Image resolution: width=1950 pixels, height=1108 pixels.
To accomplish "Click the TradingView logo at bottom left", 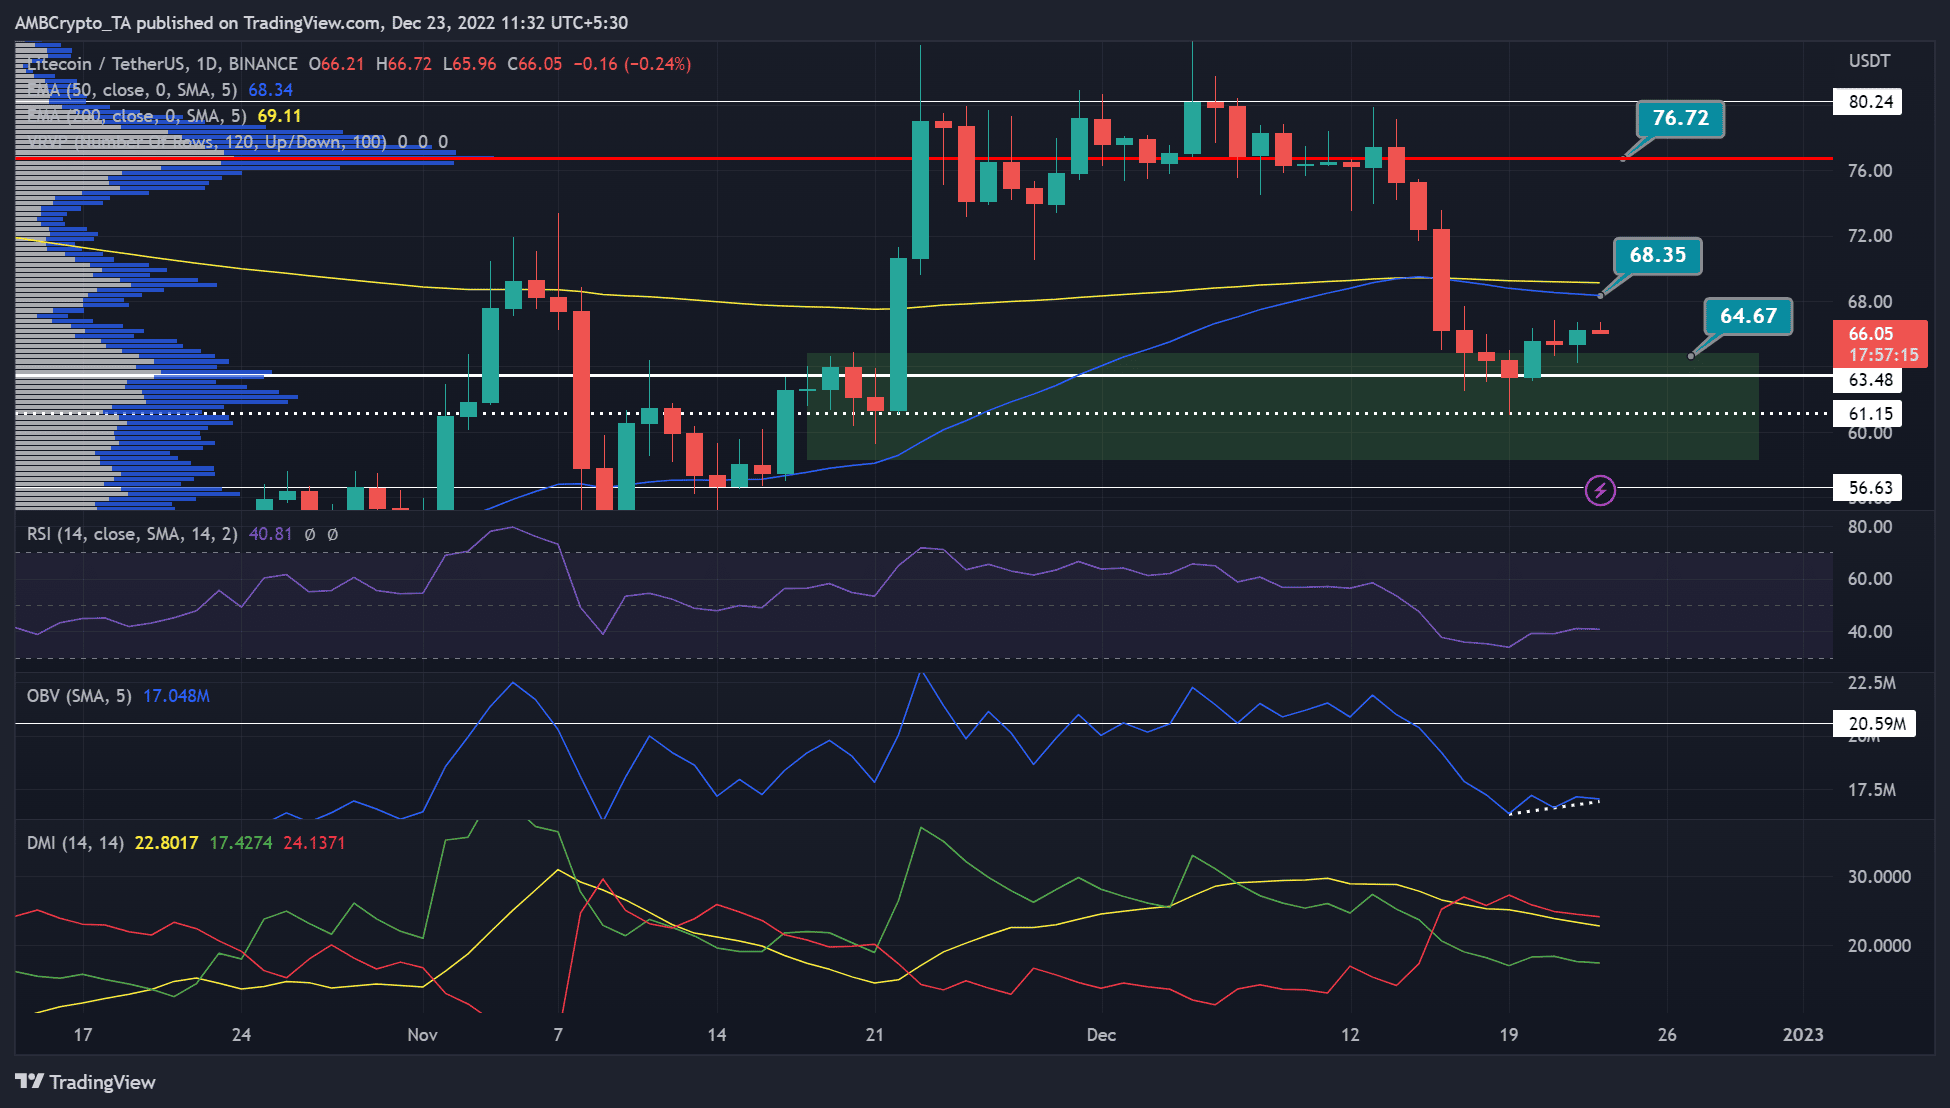I will [86, 1082].
